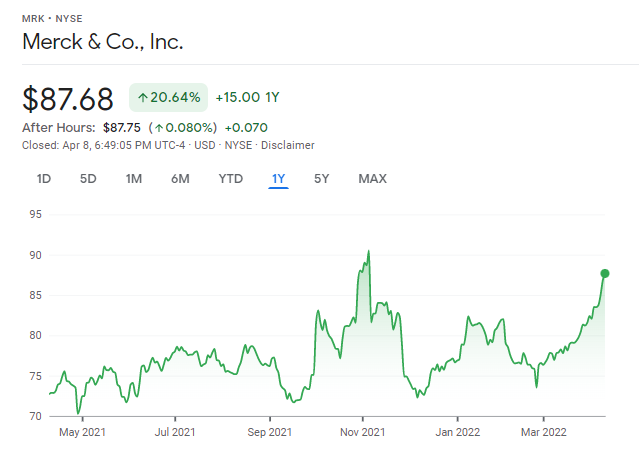The image size is (639, 455).
Task: Select the active 1Y tab
Action: [278, 179]
